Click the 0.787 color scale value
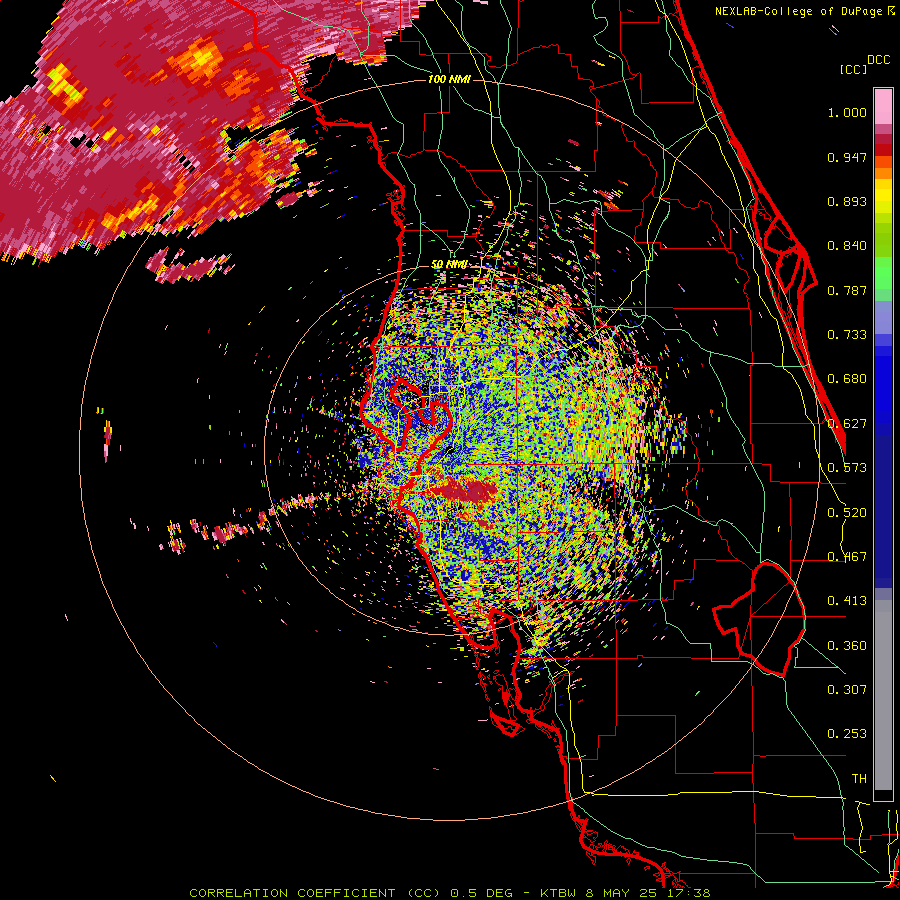The height and width of the screenshot is (900, 900). tap(847, 290)
